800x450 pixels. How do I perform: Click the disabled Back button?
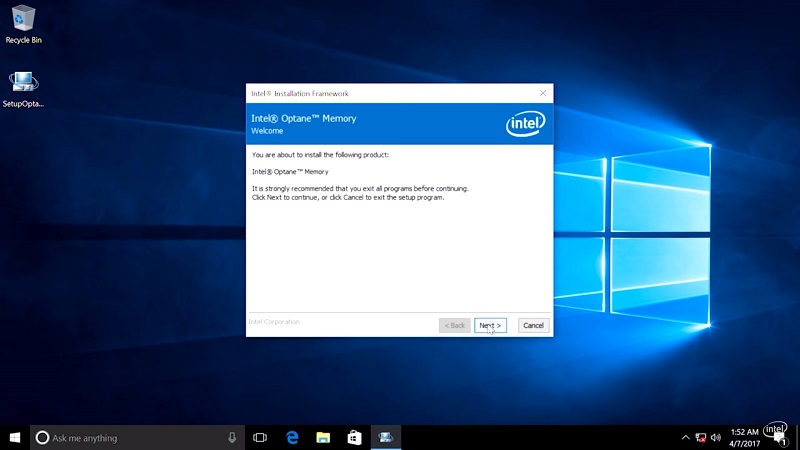tap(454, 325)
